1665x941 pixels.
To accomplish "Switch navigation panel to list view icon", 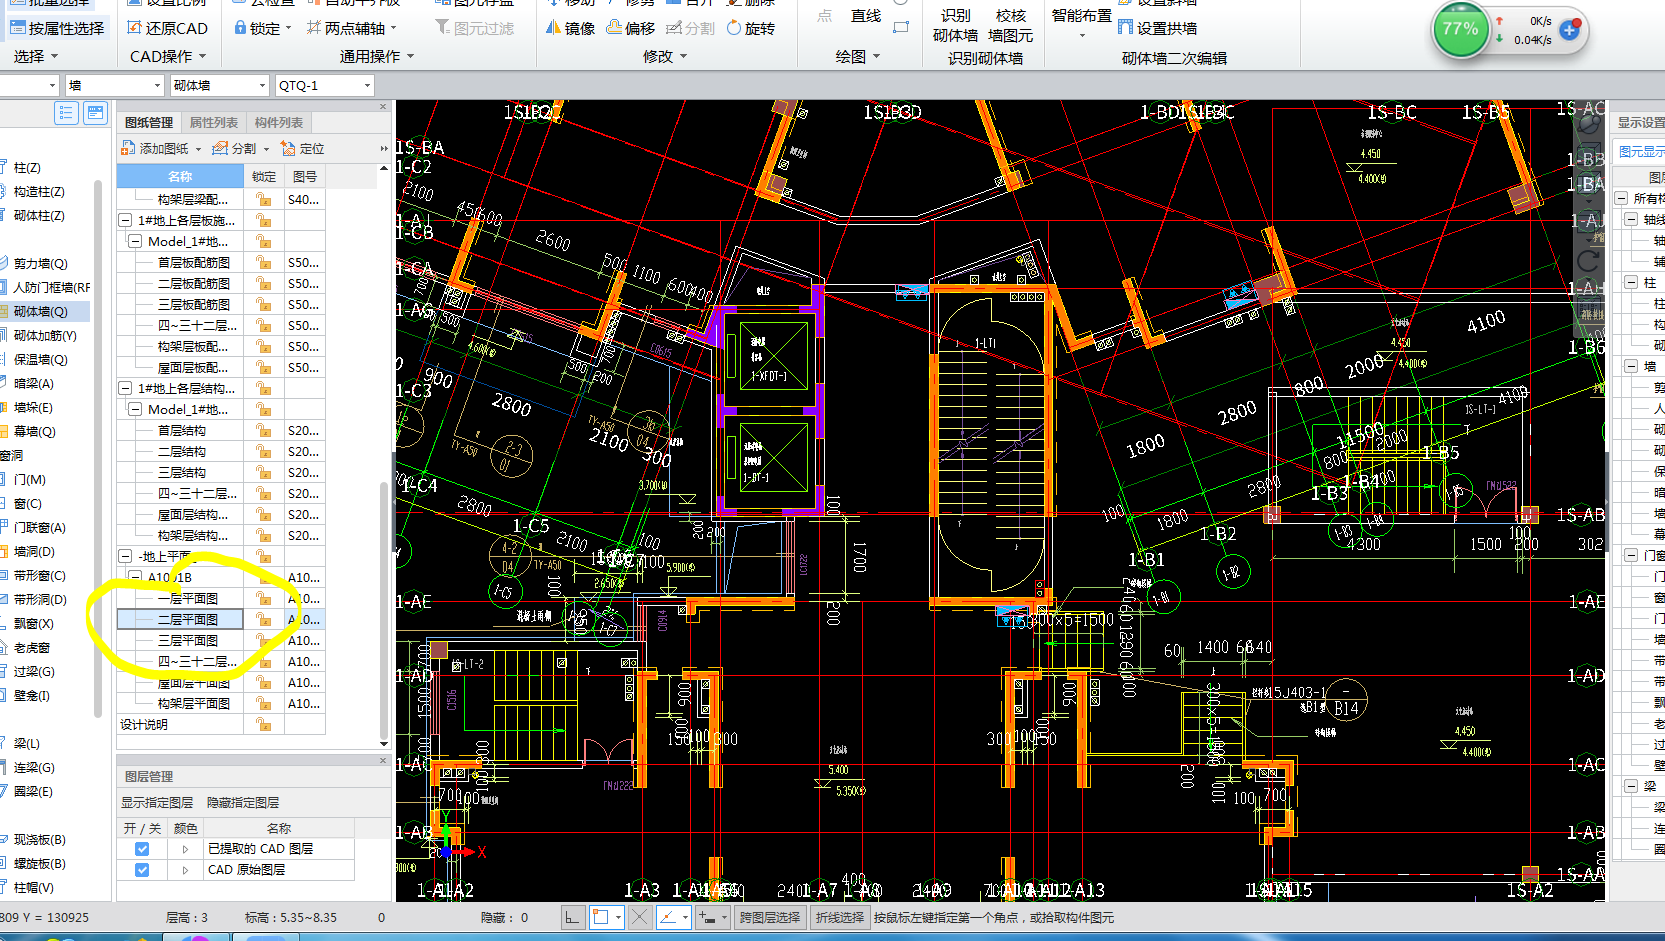I will click(x=66, y=113).
